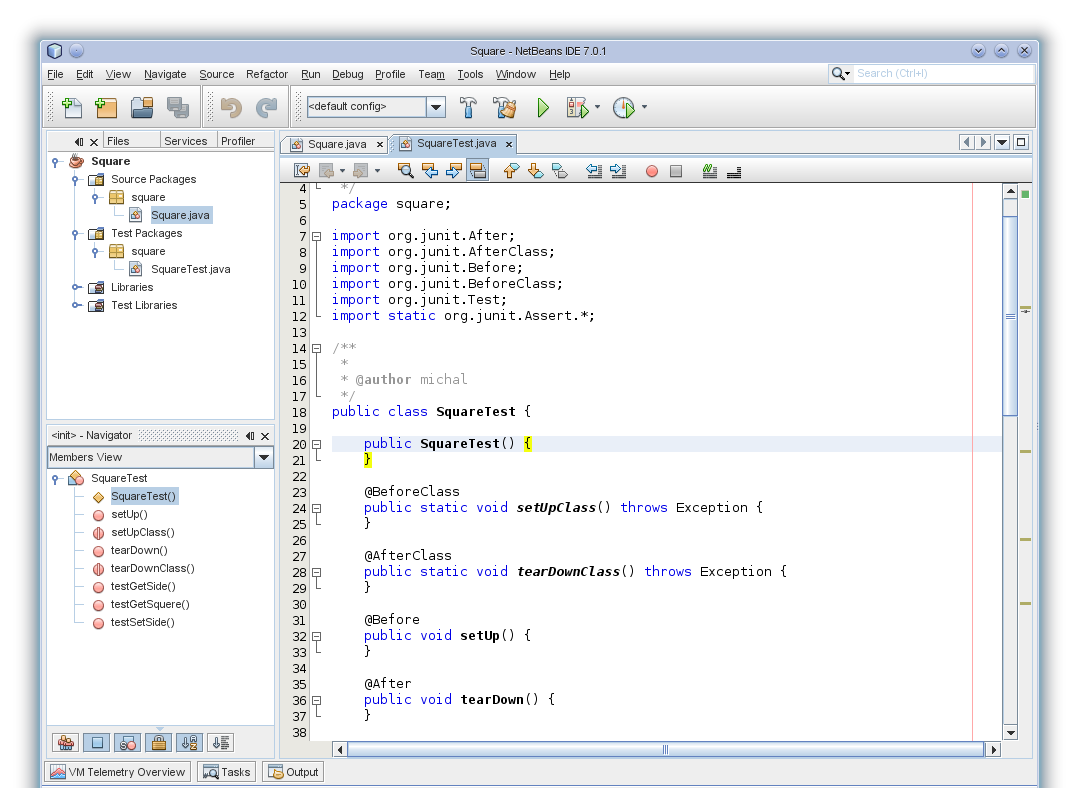This screenshot has width=1079, height=788.
Task: Click the editor vertical scrollbar thumb
Action: pos(1010,316)
